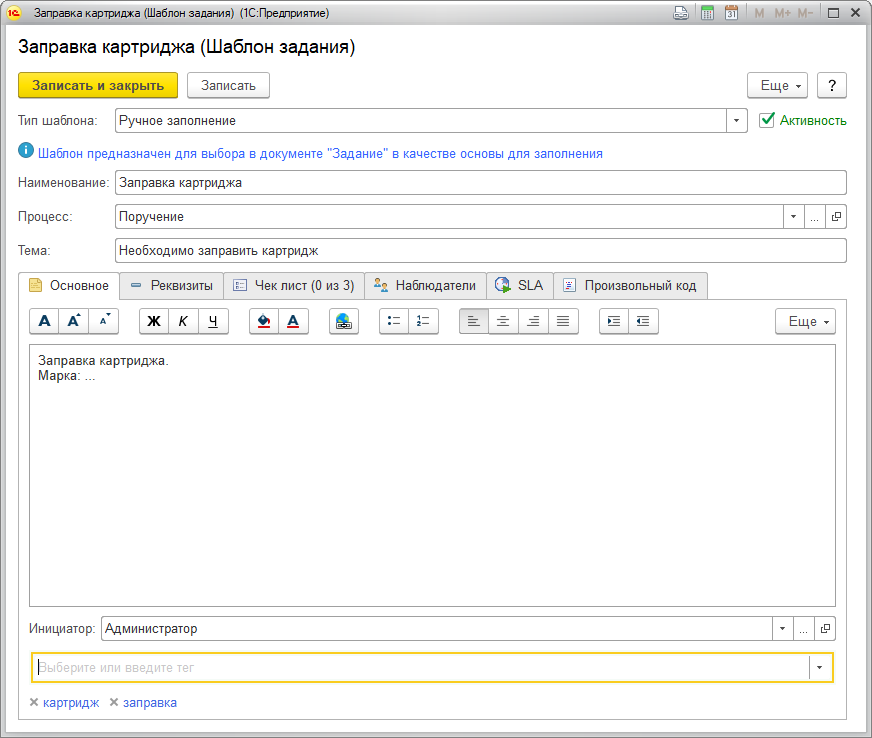
Task: Toggle the Активность checkbox
Action: click(767, 120)
